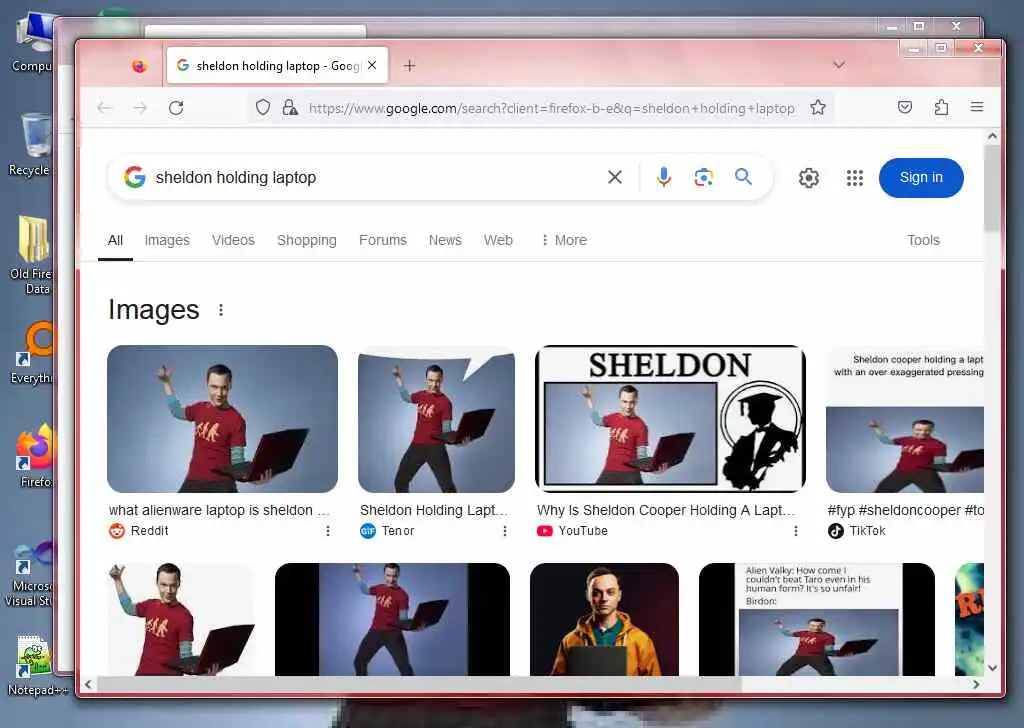The height and width of the screenshot is (728, 1024).
Task: Start search by voice microphone
Action: [x=664, y=177]
